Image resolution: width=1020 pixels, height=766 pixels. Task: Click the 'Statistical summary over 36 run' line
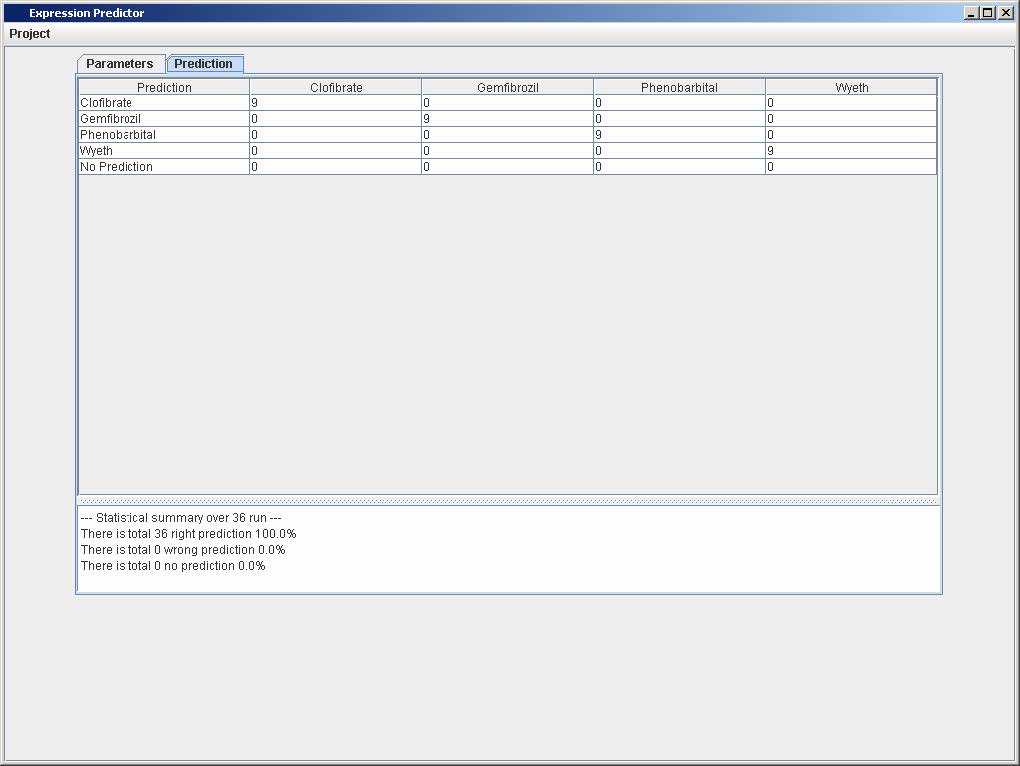point(181,518)
